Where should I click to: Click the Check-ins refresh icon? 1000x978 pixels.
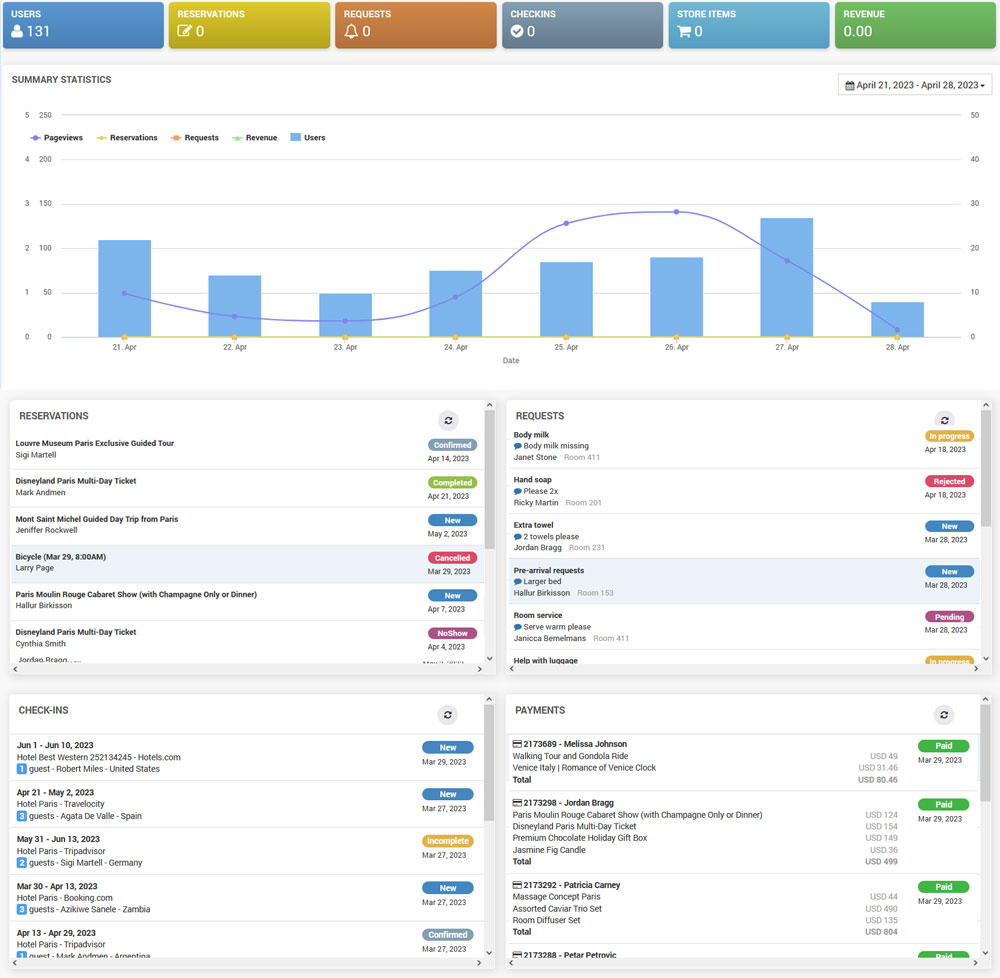tap(448, 715)
